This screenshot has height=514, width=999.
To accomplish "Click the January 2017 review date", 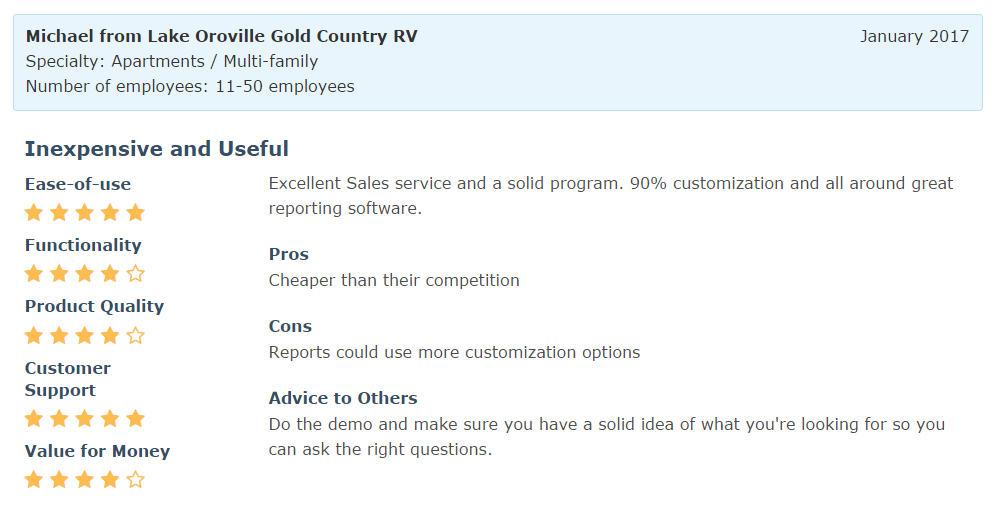I will point(914,37).
